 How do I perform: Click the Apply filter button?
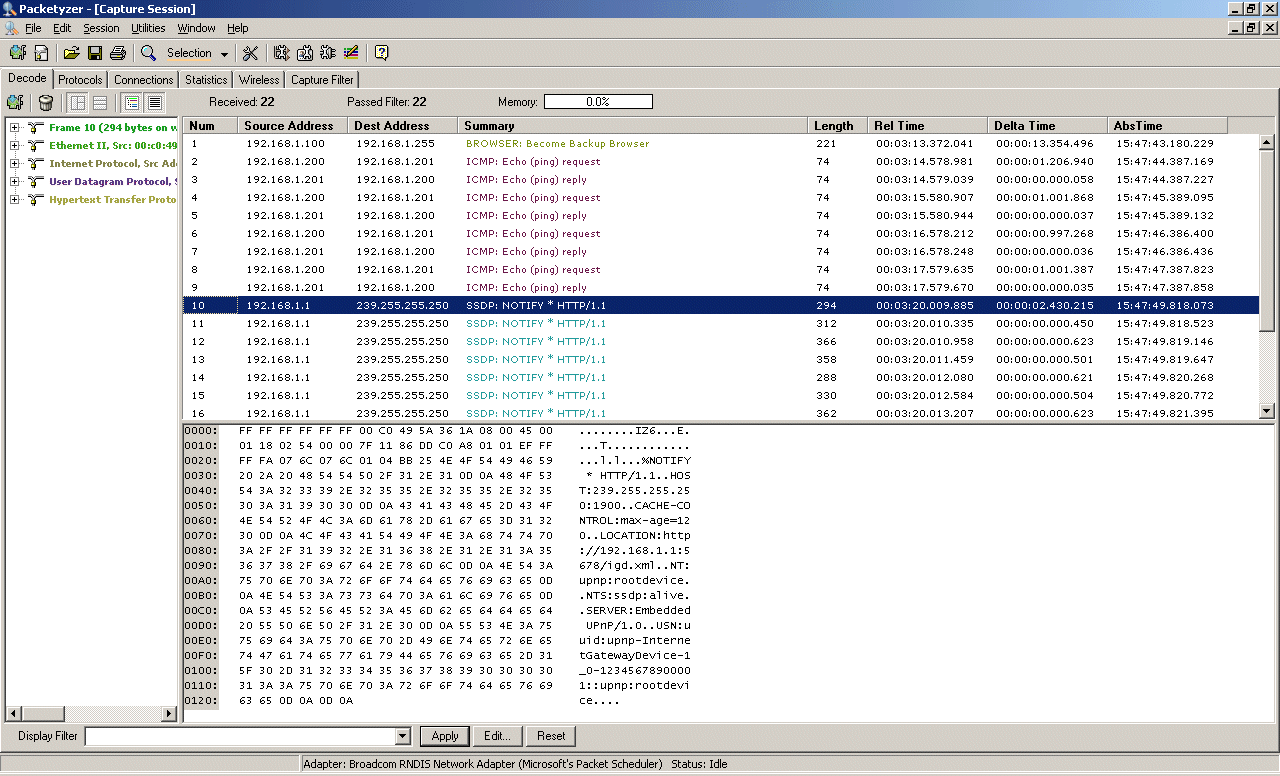(x=445, y=736)
